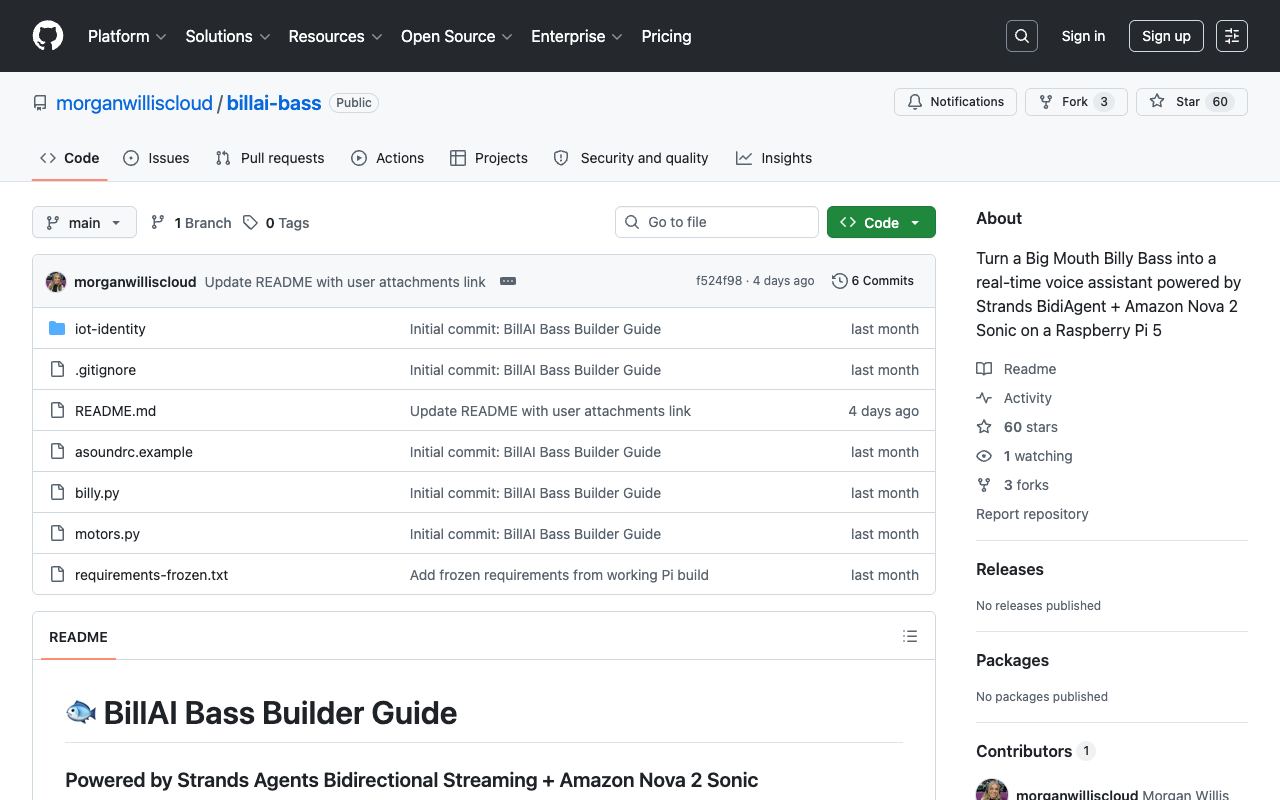
Task: Click the book icon beside Readme
Action: coord(984,369)
